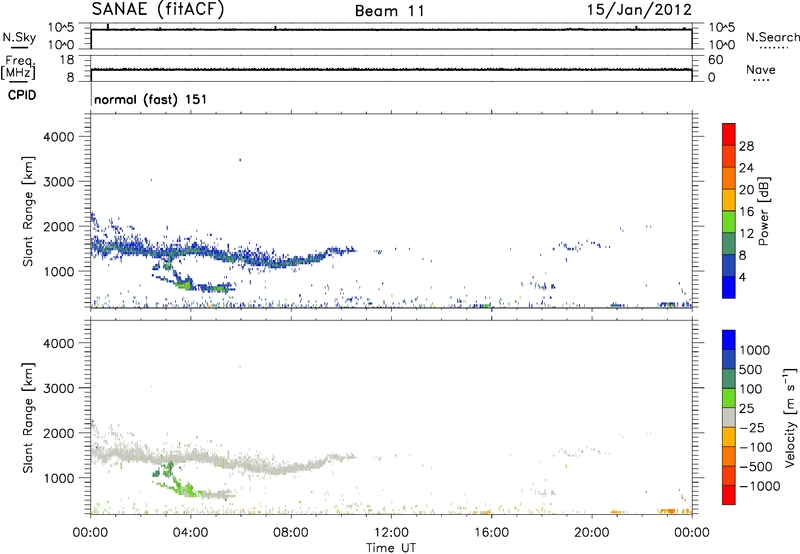Viewport: 800px width, 554px height.
Task: Pick the Power colorbar segment between 24 and 20
Action: click(x=729, y=178)
